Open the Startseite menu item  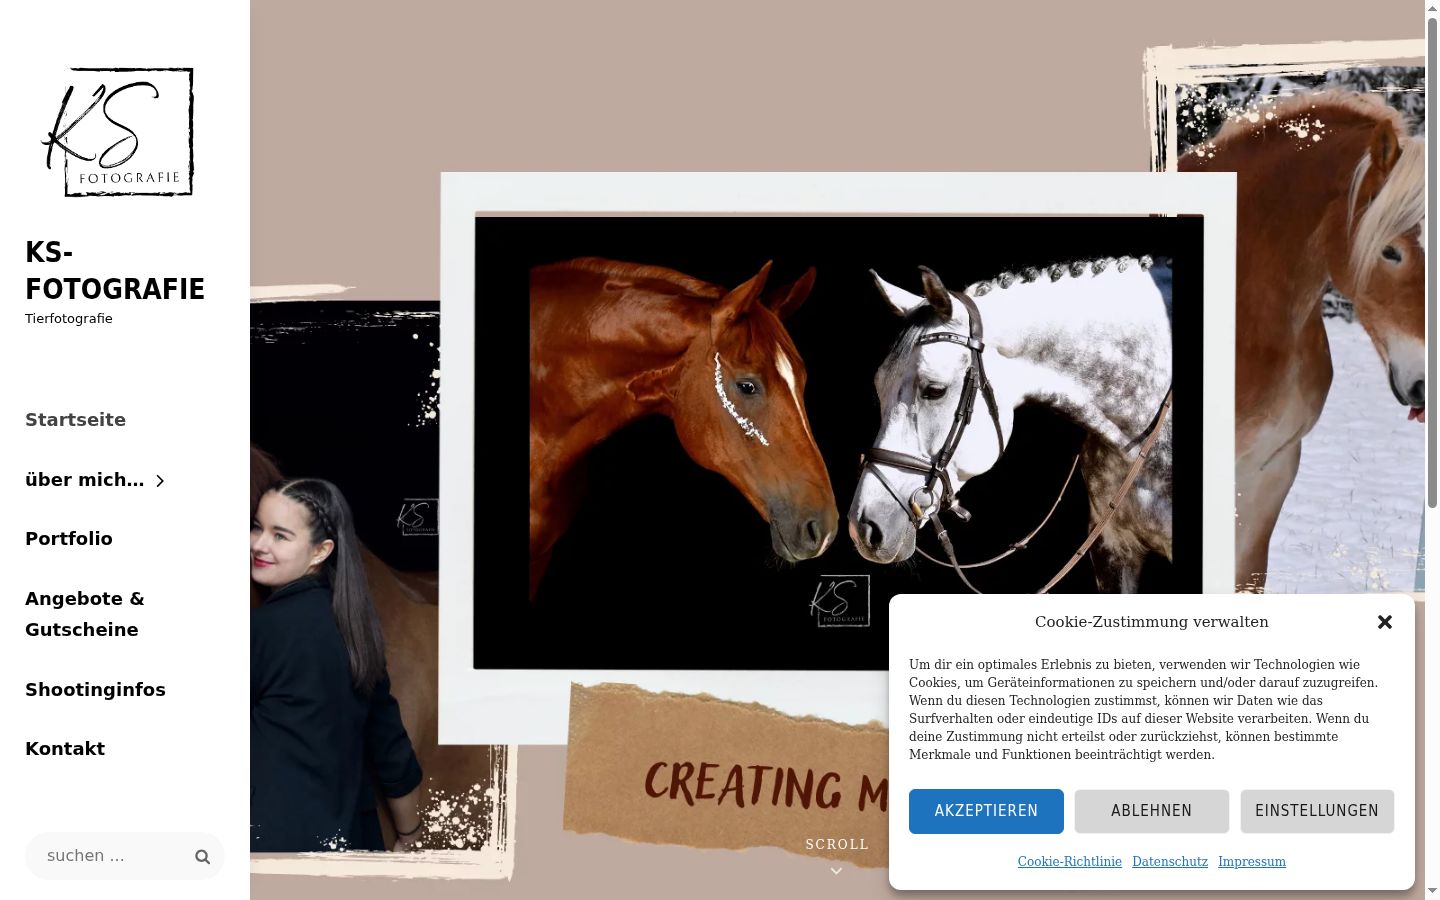[x=75, y=420]
